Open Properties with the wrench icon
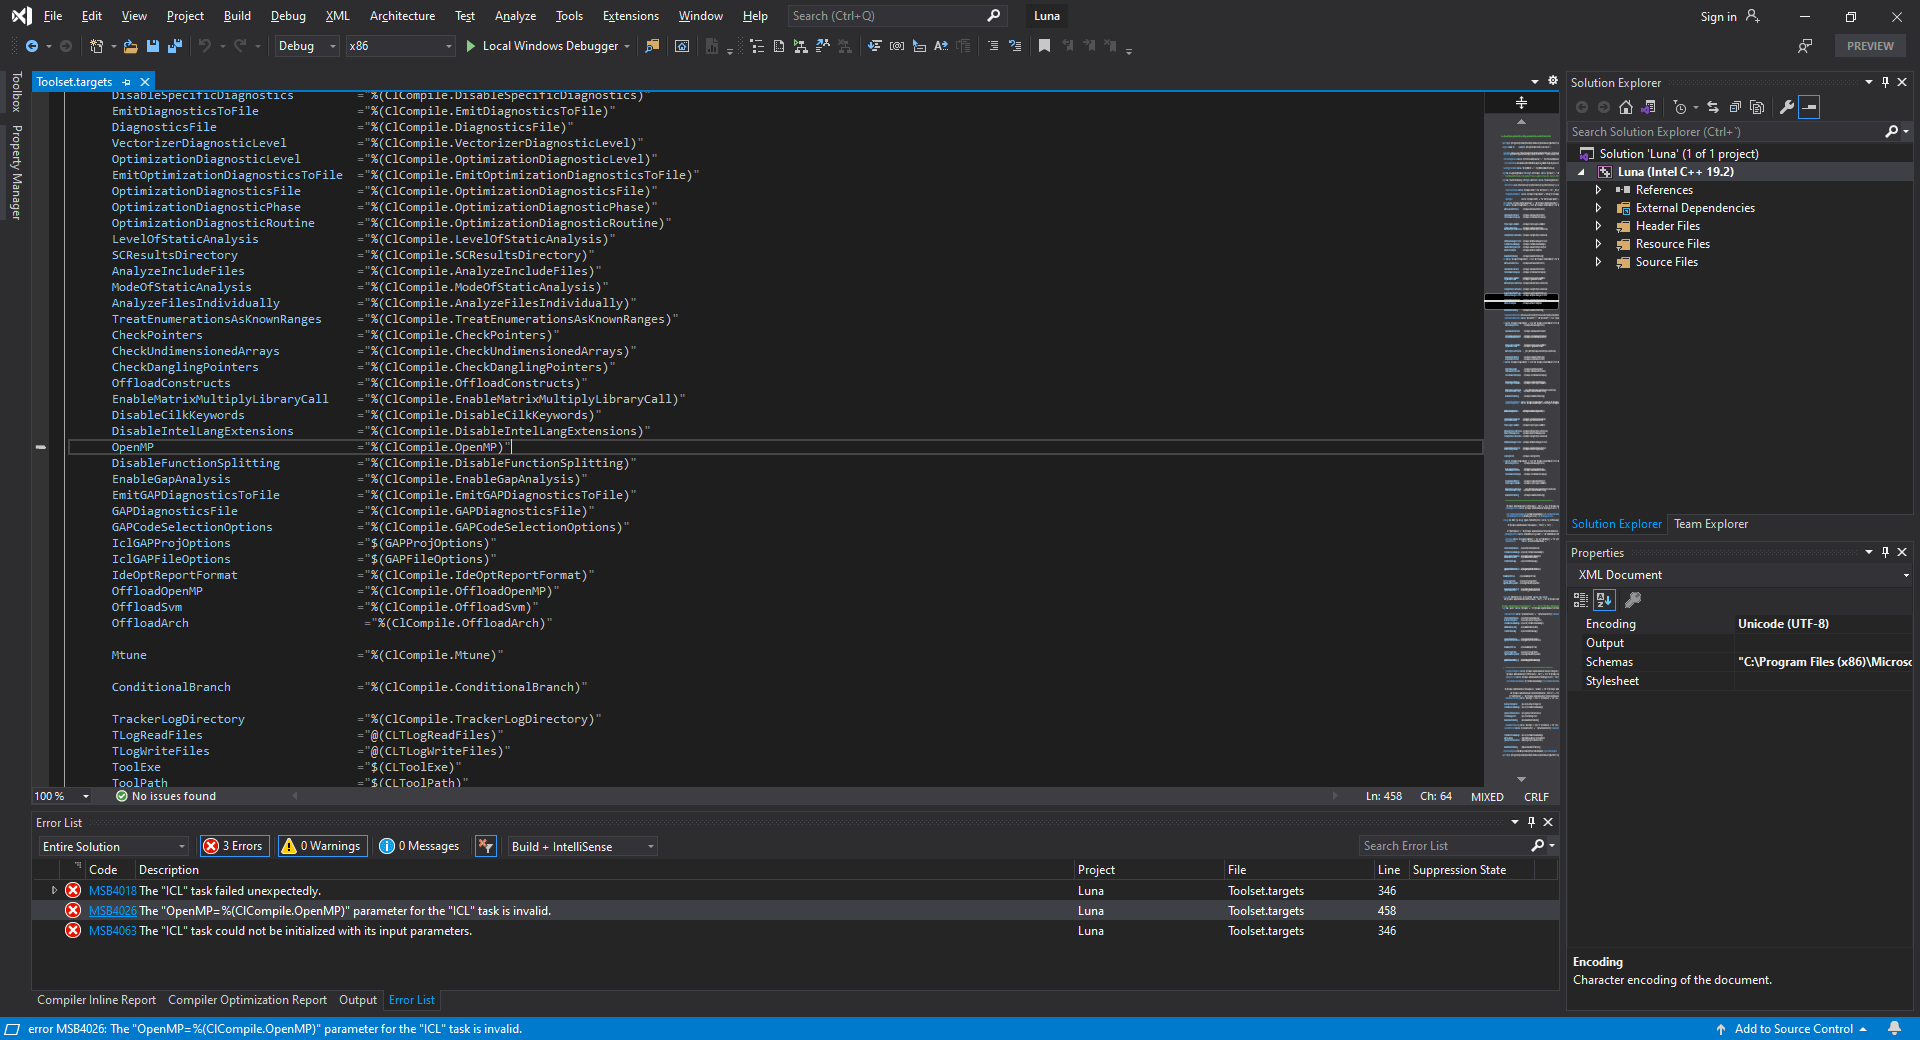 (x=1787, y=107)
